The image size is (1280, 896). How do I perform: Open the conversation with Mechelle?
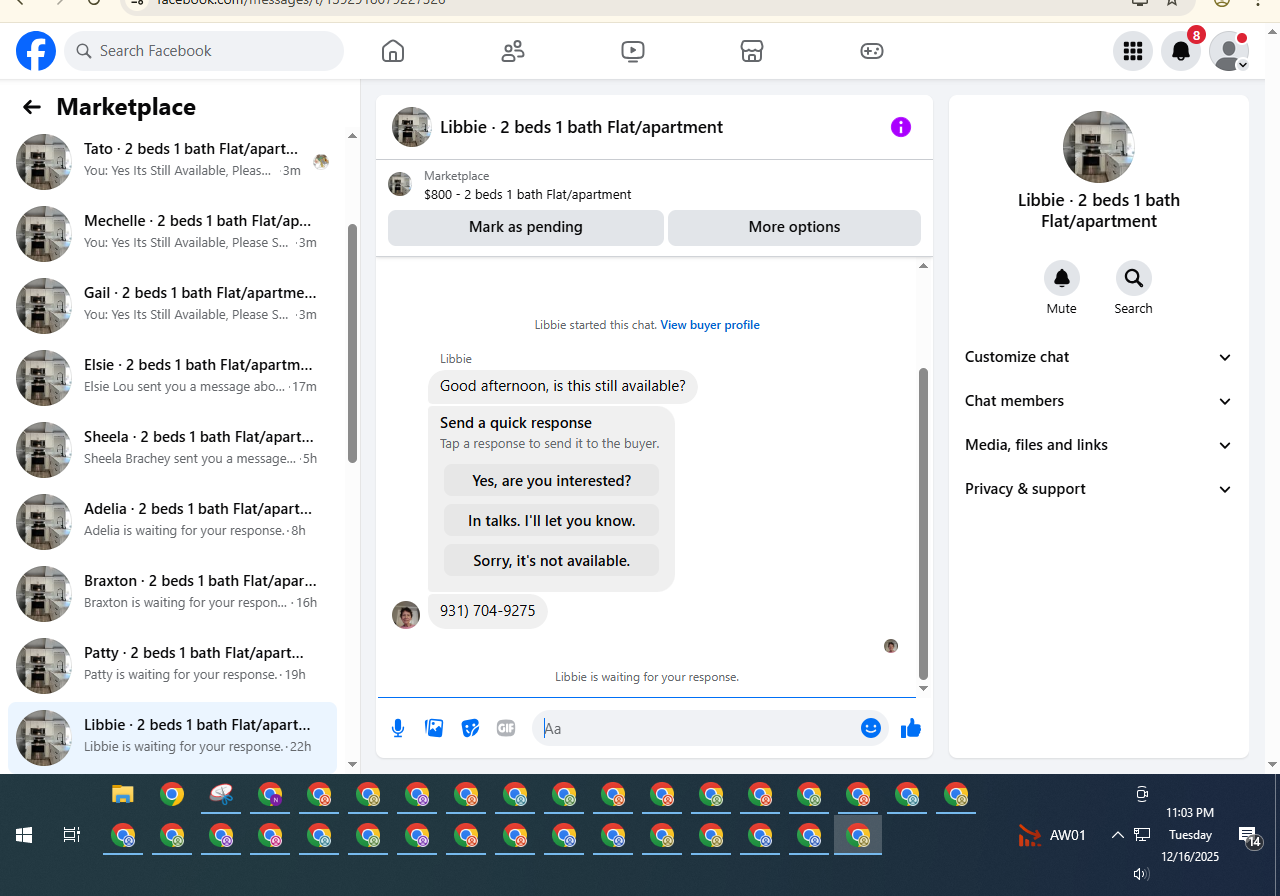pyautogui.click(x=172, y=232)
